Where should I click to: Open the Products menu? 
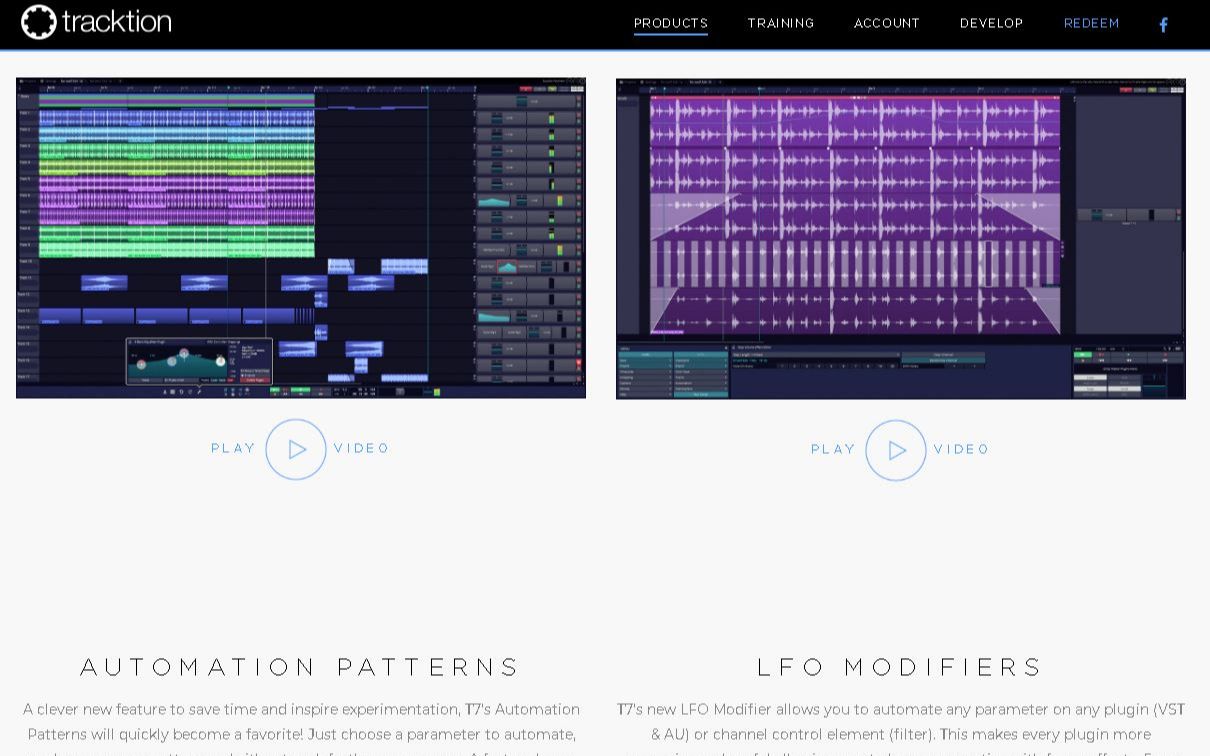point(671,23)
